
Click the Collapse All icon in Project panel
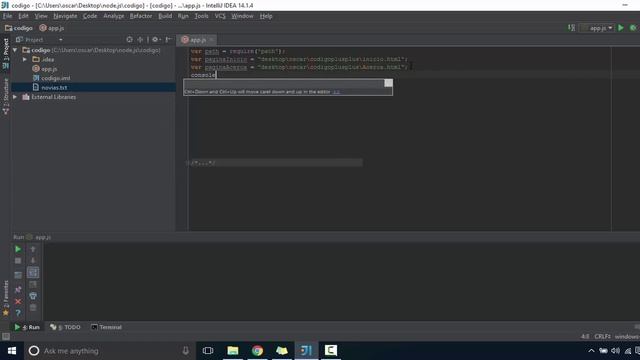(x=140, y=40)
